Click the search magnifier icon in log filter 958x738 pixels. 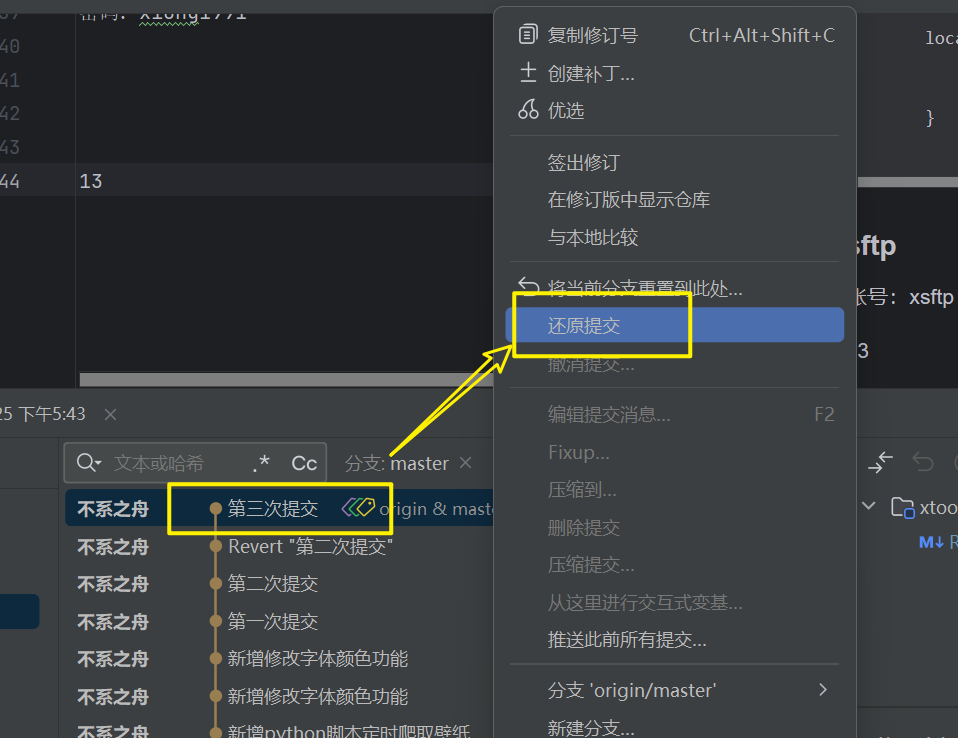tap(88, 463)
